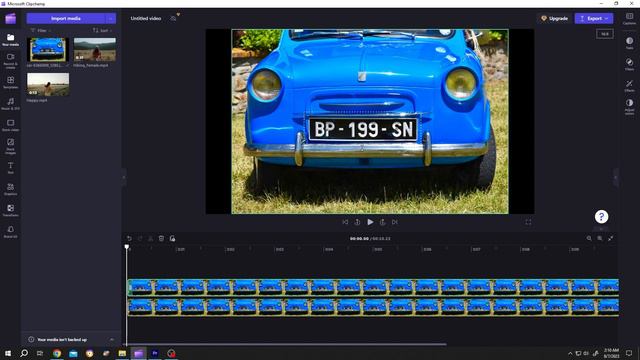
Task: Undo the last timeline action
Action: (129, 238)
